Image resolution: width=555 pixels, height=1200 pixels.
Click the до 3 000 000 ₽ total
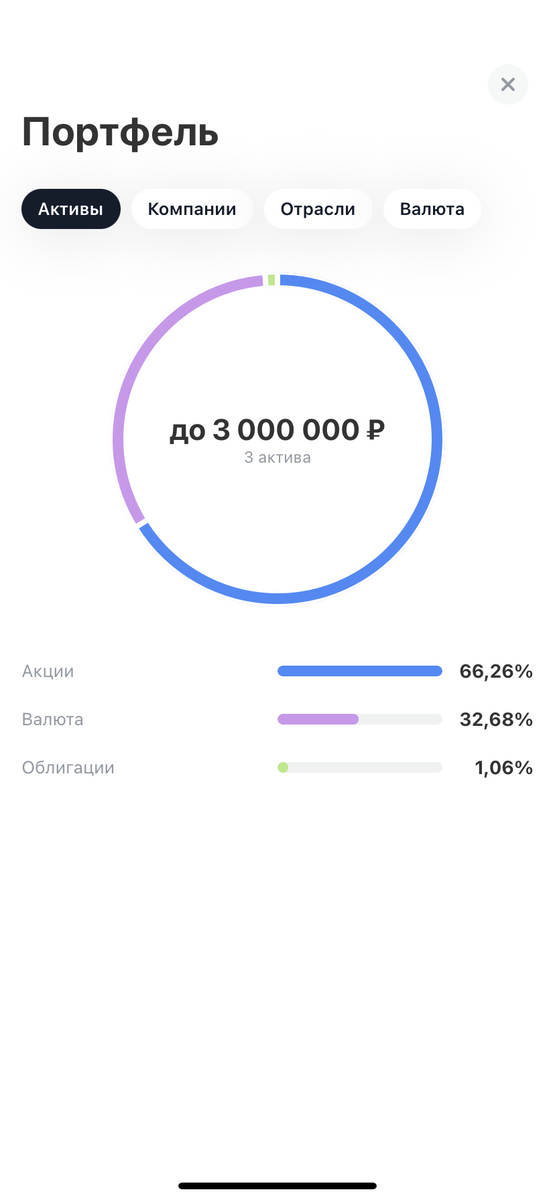point(277,430)
